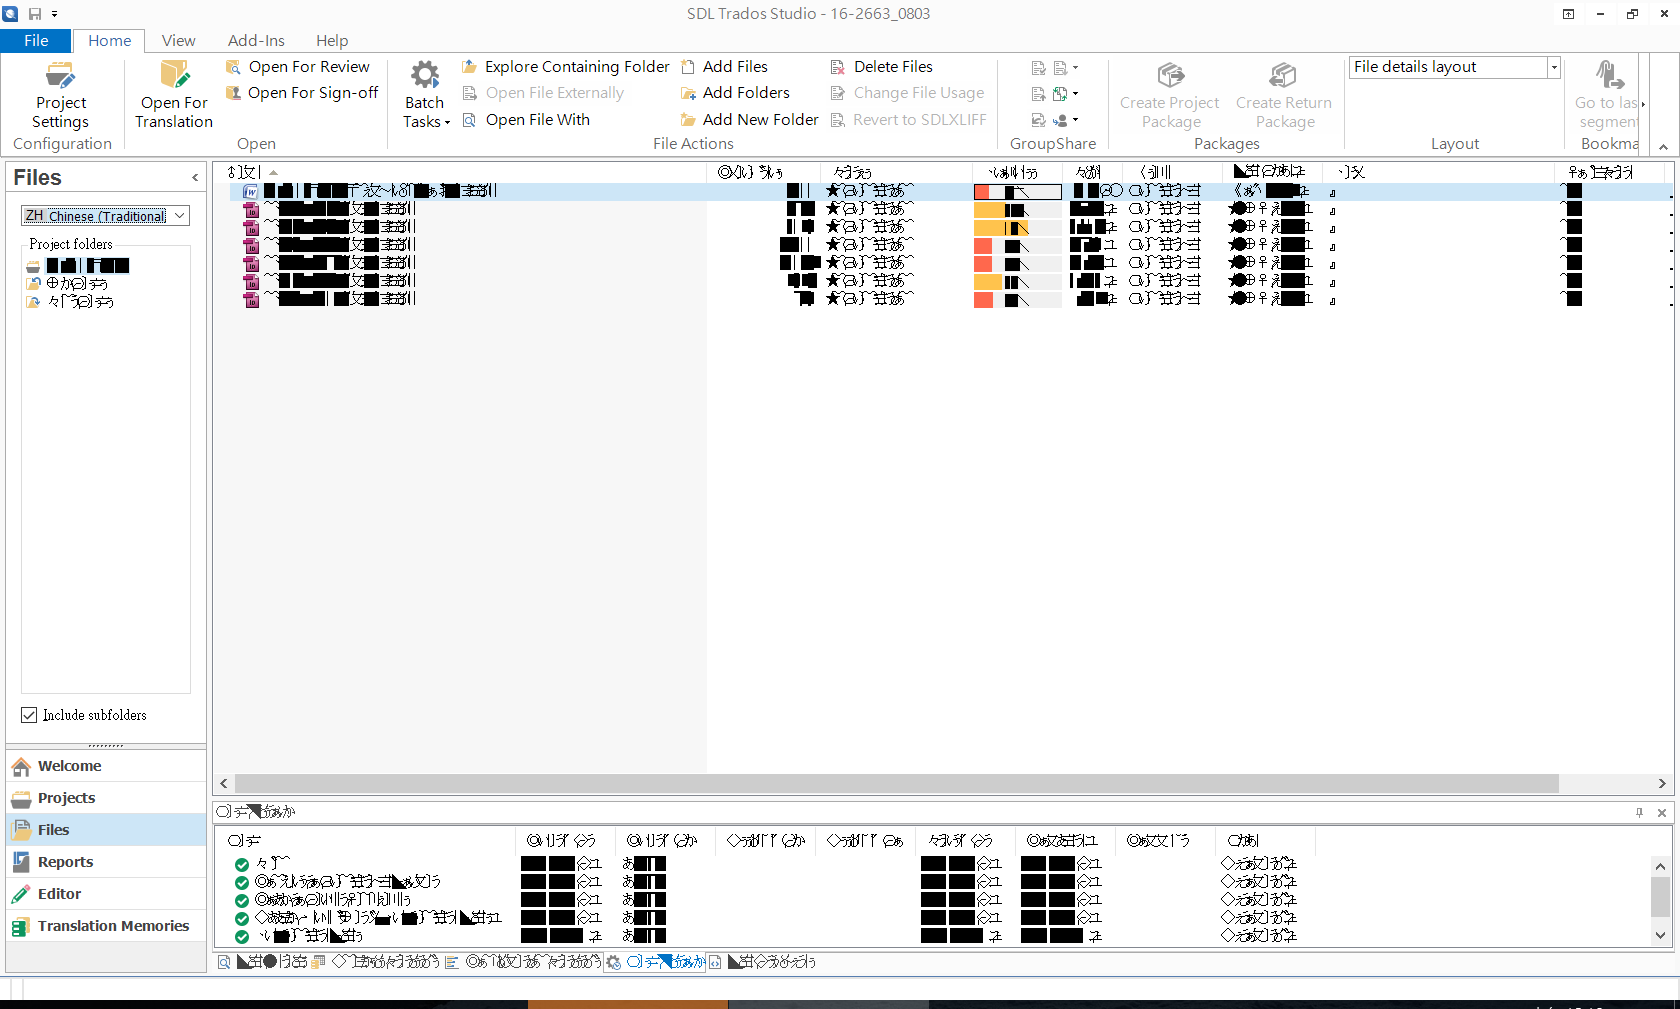Click Delete Files
The image size is (1680, 1009).
[882, 67]
